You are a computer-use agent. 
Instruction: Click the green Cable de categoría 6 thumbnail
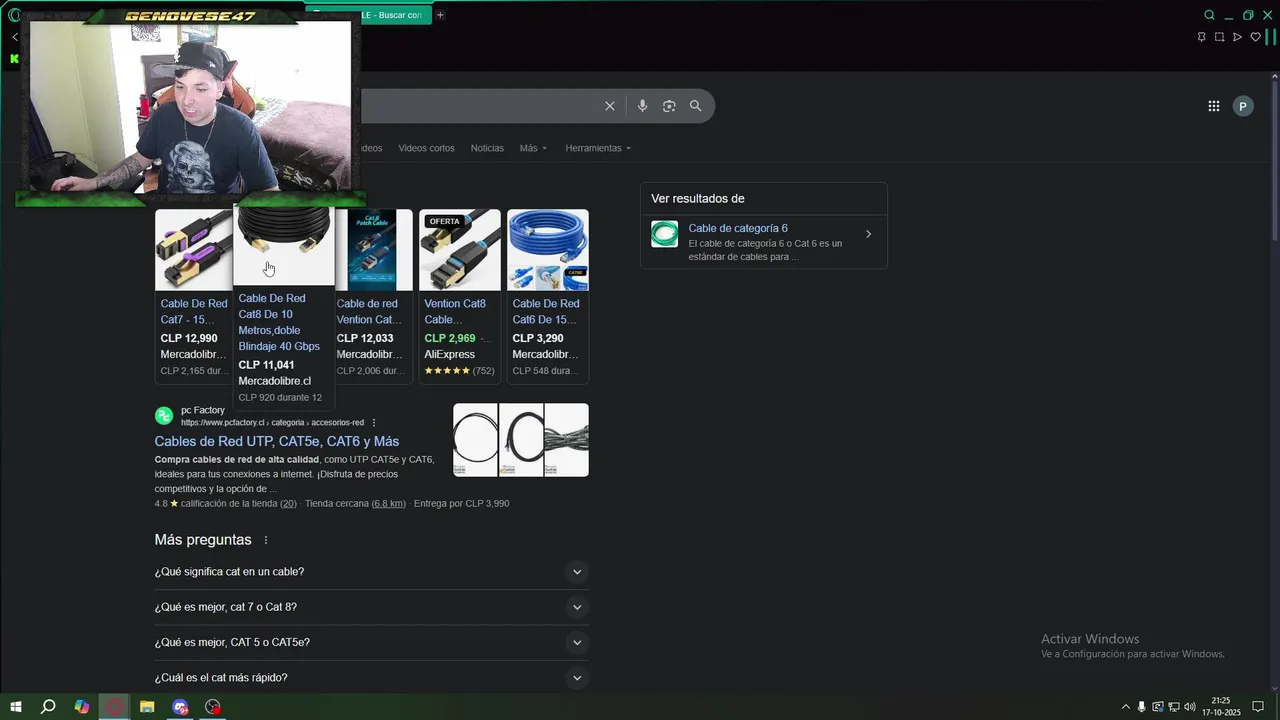pyautogui.click(x=664, y=234)
